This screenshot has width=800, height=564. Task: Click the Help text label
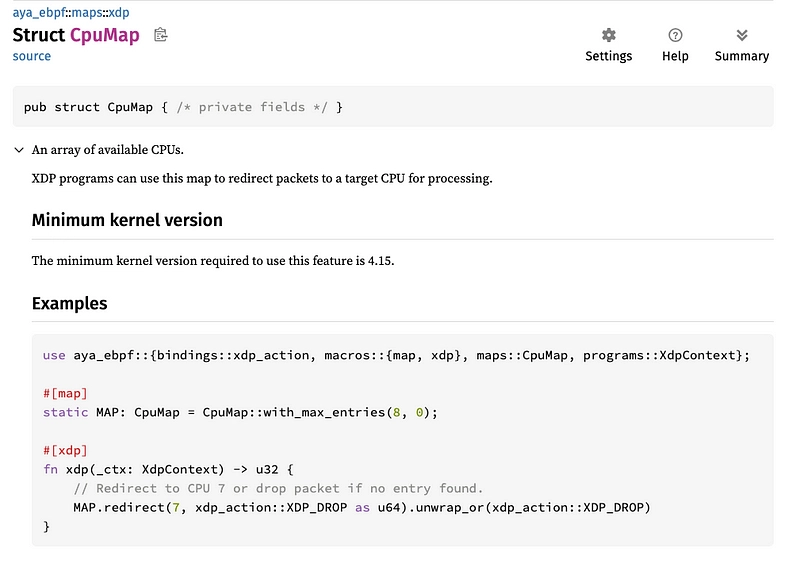click(675, 56)
